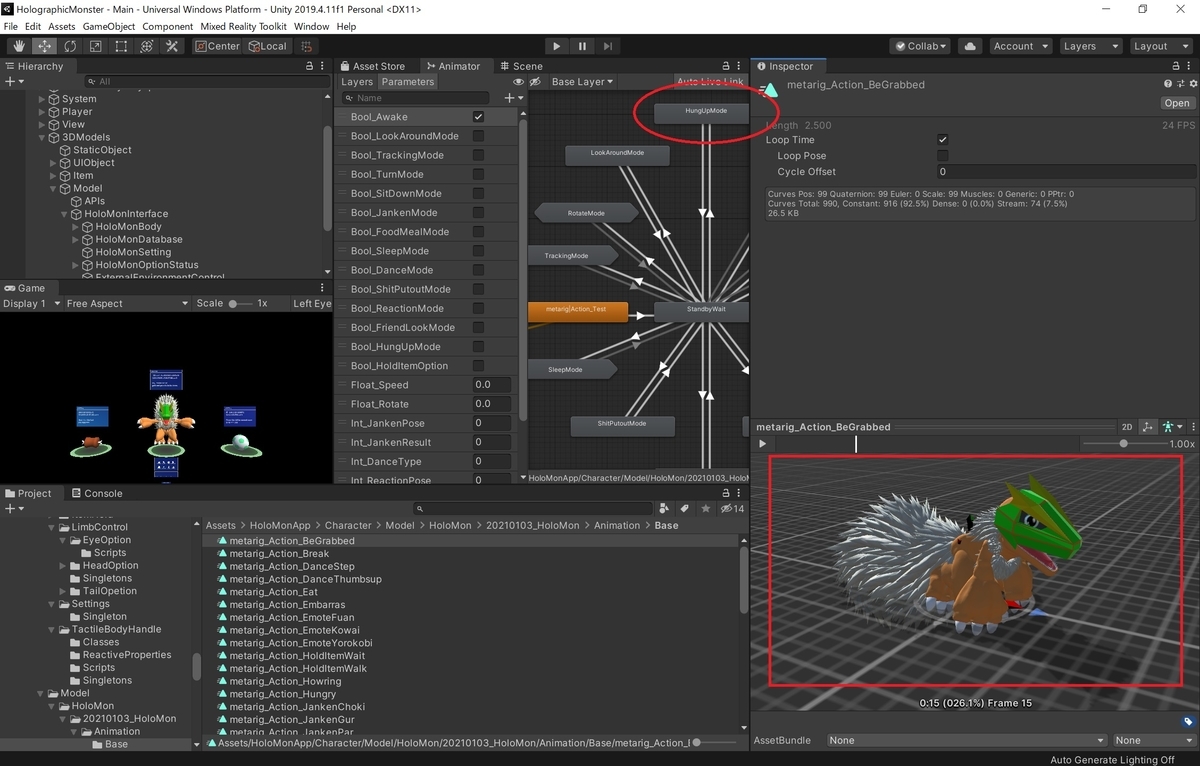Toggle Bool_DanceMode checkbox
The width and height of the screenshot is (1200, 766).
[478, 270]
